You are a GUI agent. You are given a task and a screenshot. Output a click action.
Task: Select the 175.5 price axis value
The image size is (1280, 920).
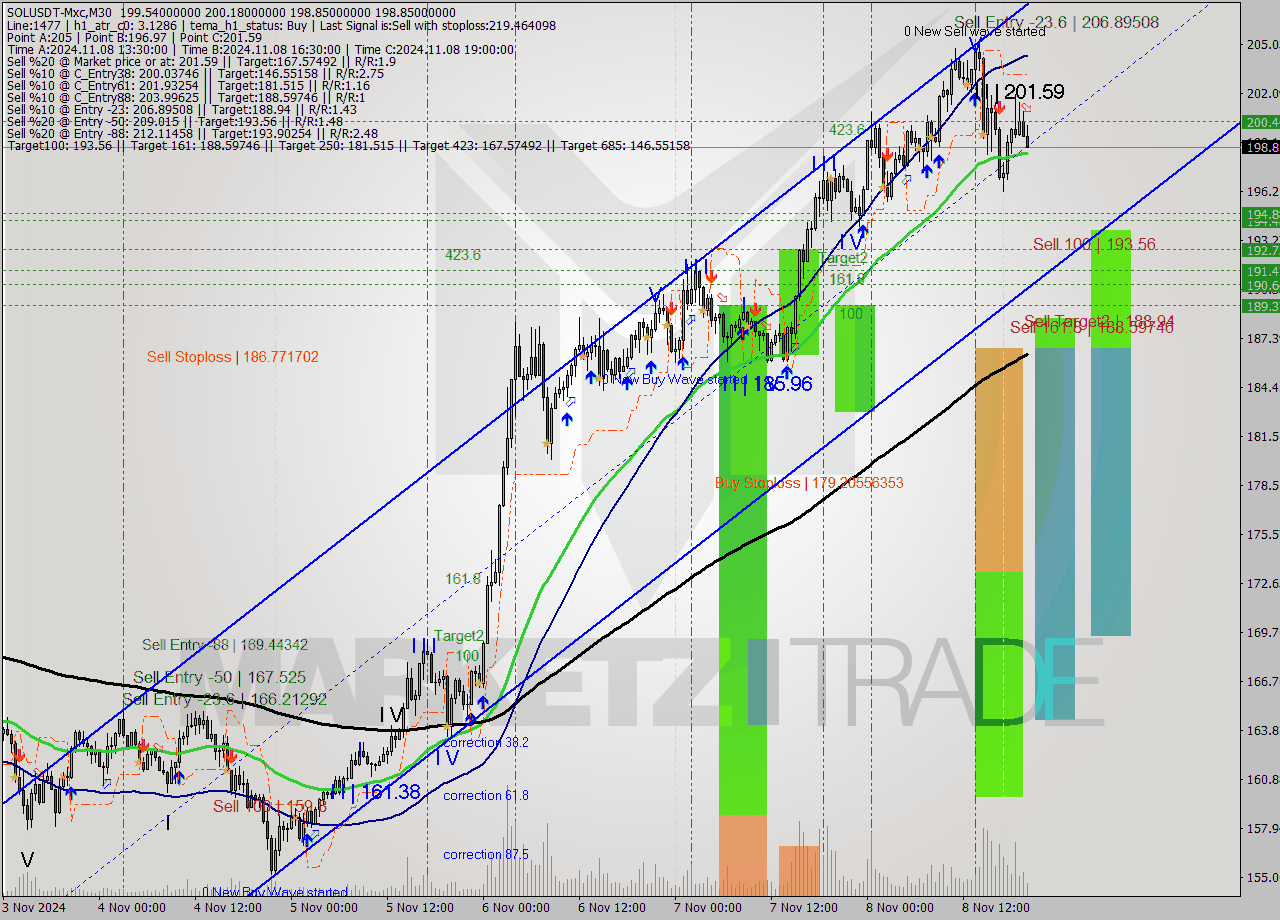[1262, 534]
